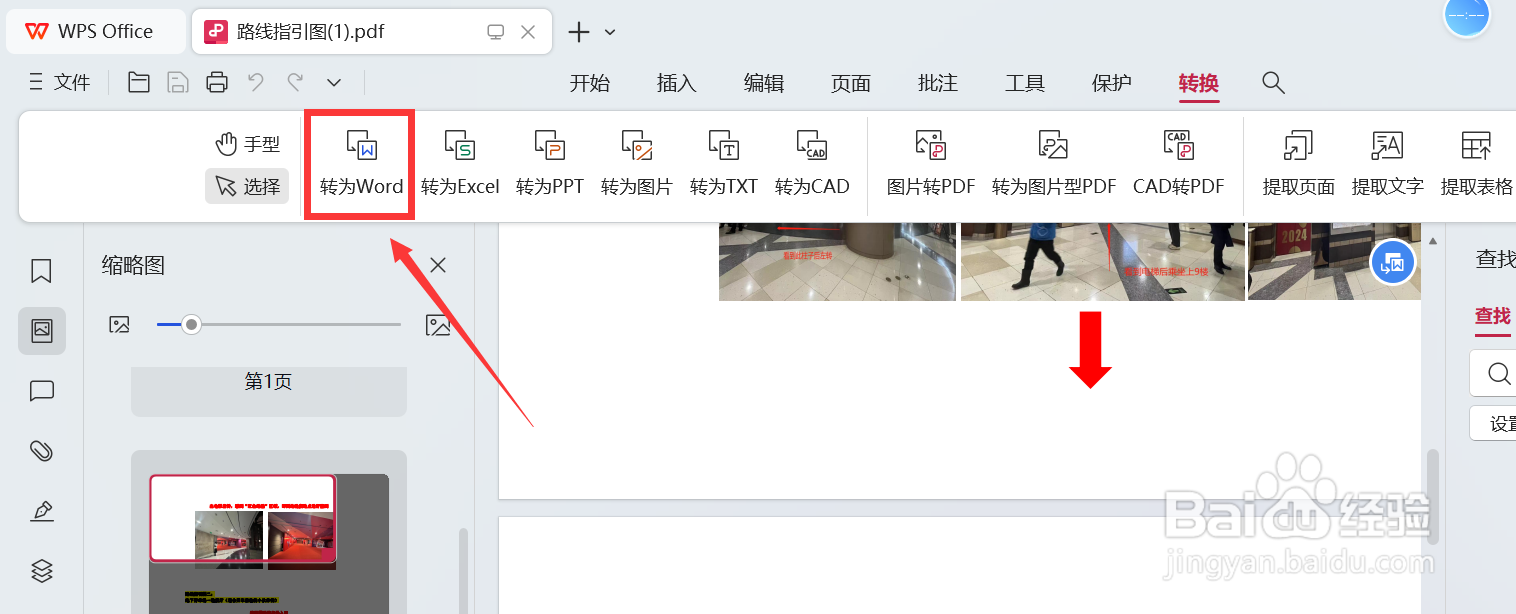Open the layers panel in sidebar
Screen dimensions: 1516x614
(x=41, y=571)
